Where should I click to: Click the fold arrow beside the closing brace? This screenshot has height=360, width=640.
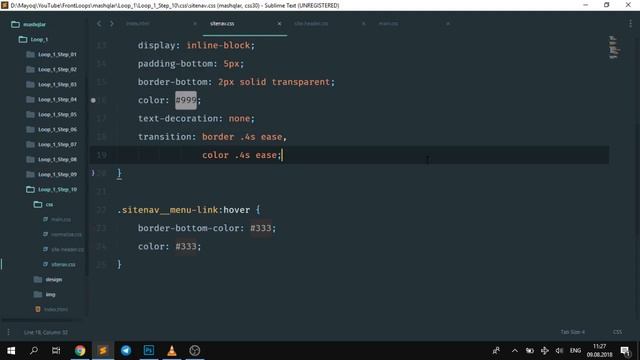click(x=93, y=173)
